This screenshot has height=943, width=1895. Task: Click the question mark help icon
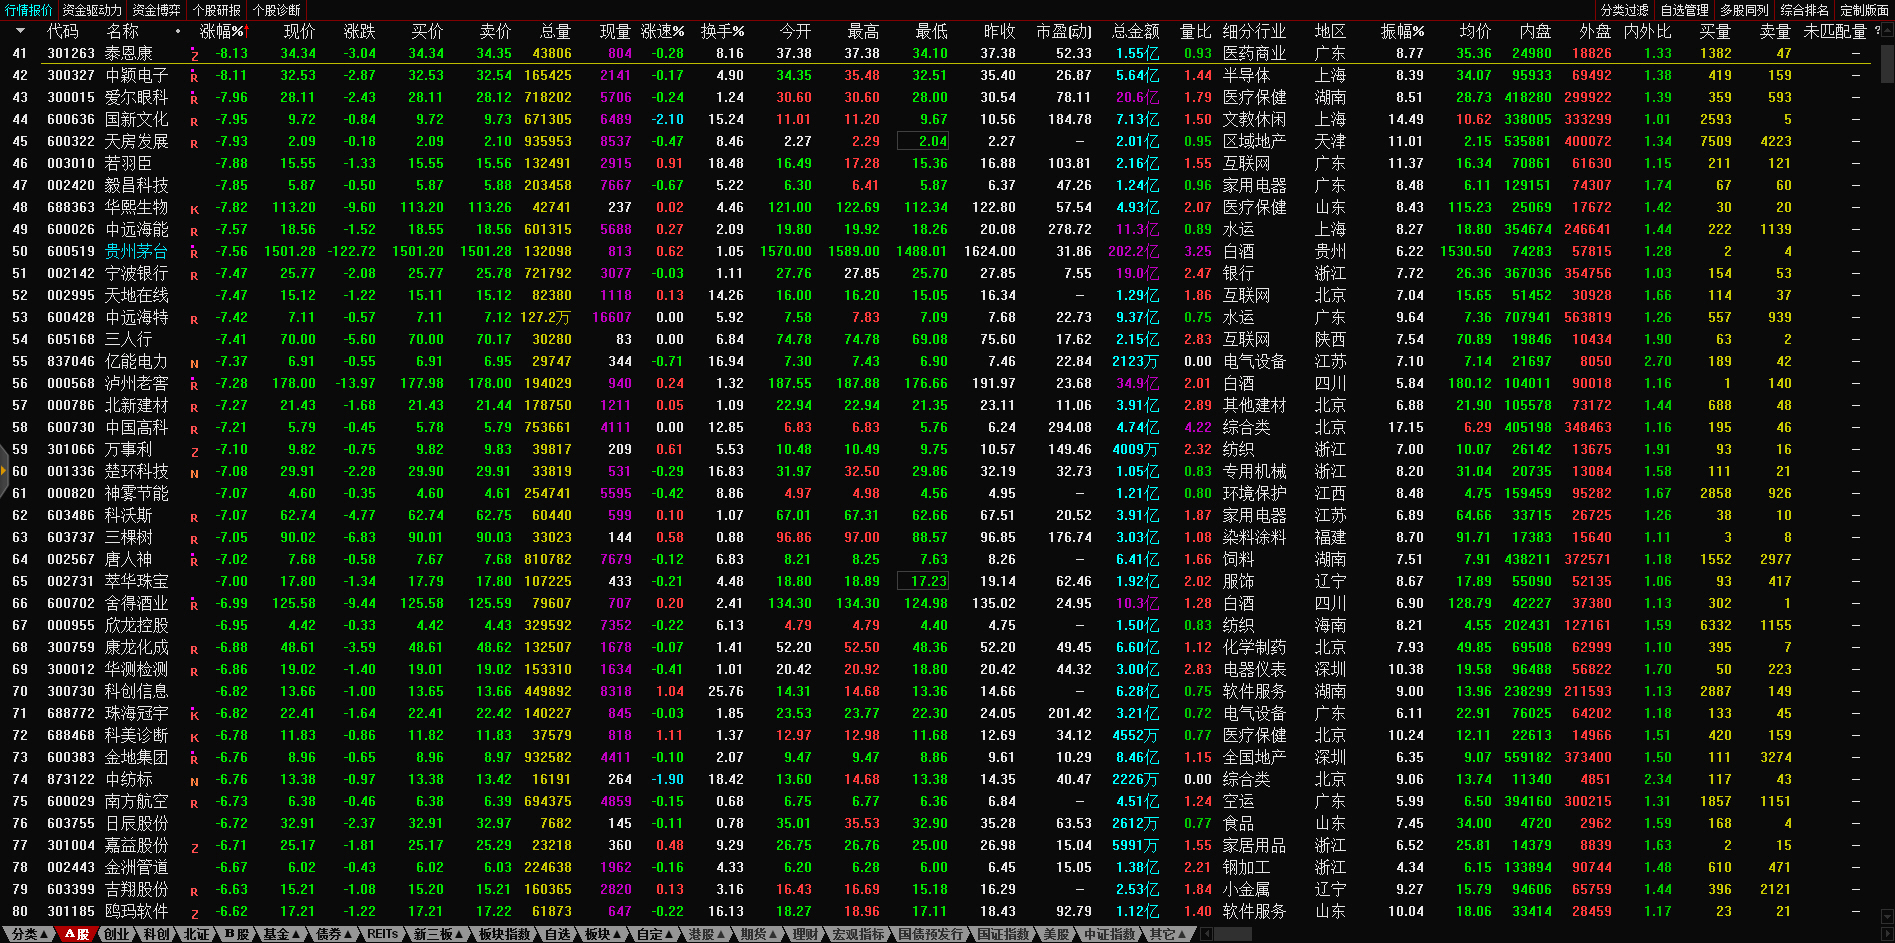(x=1877, y=31)
